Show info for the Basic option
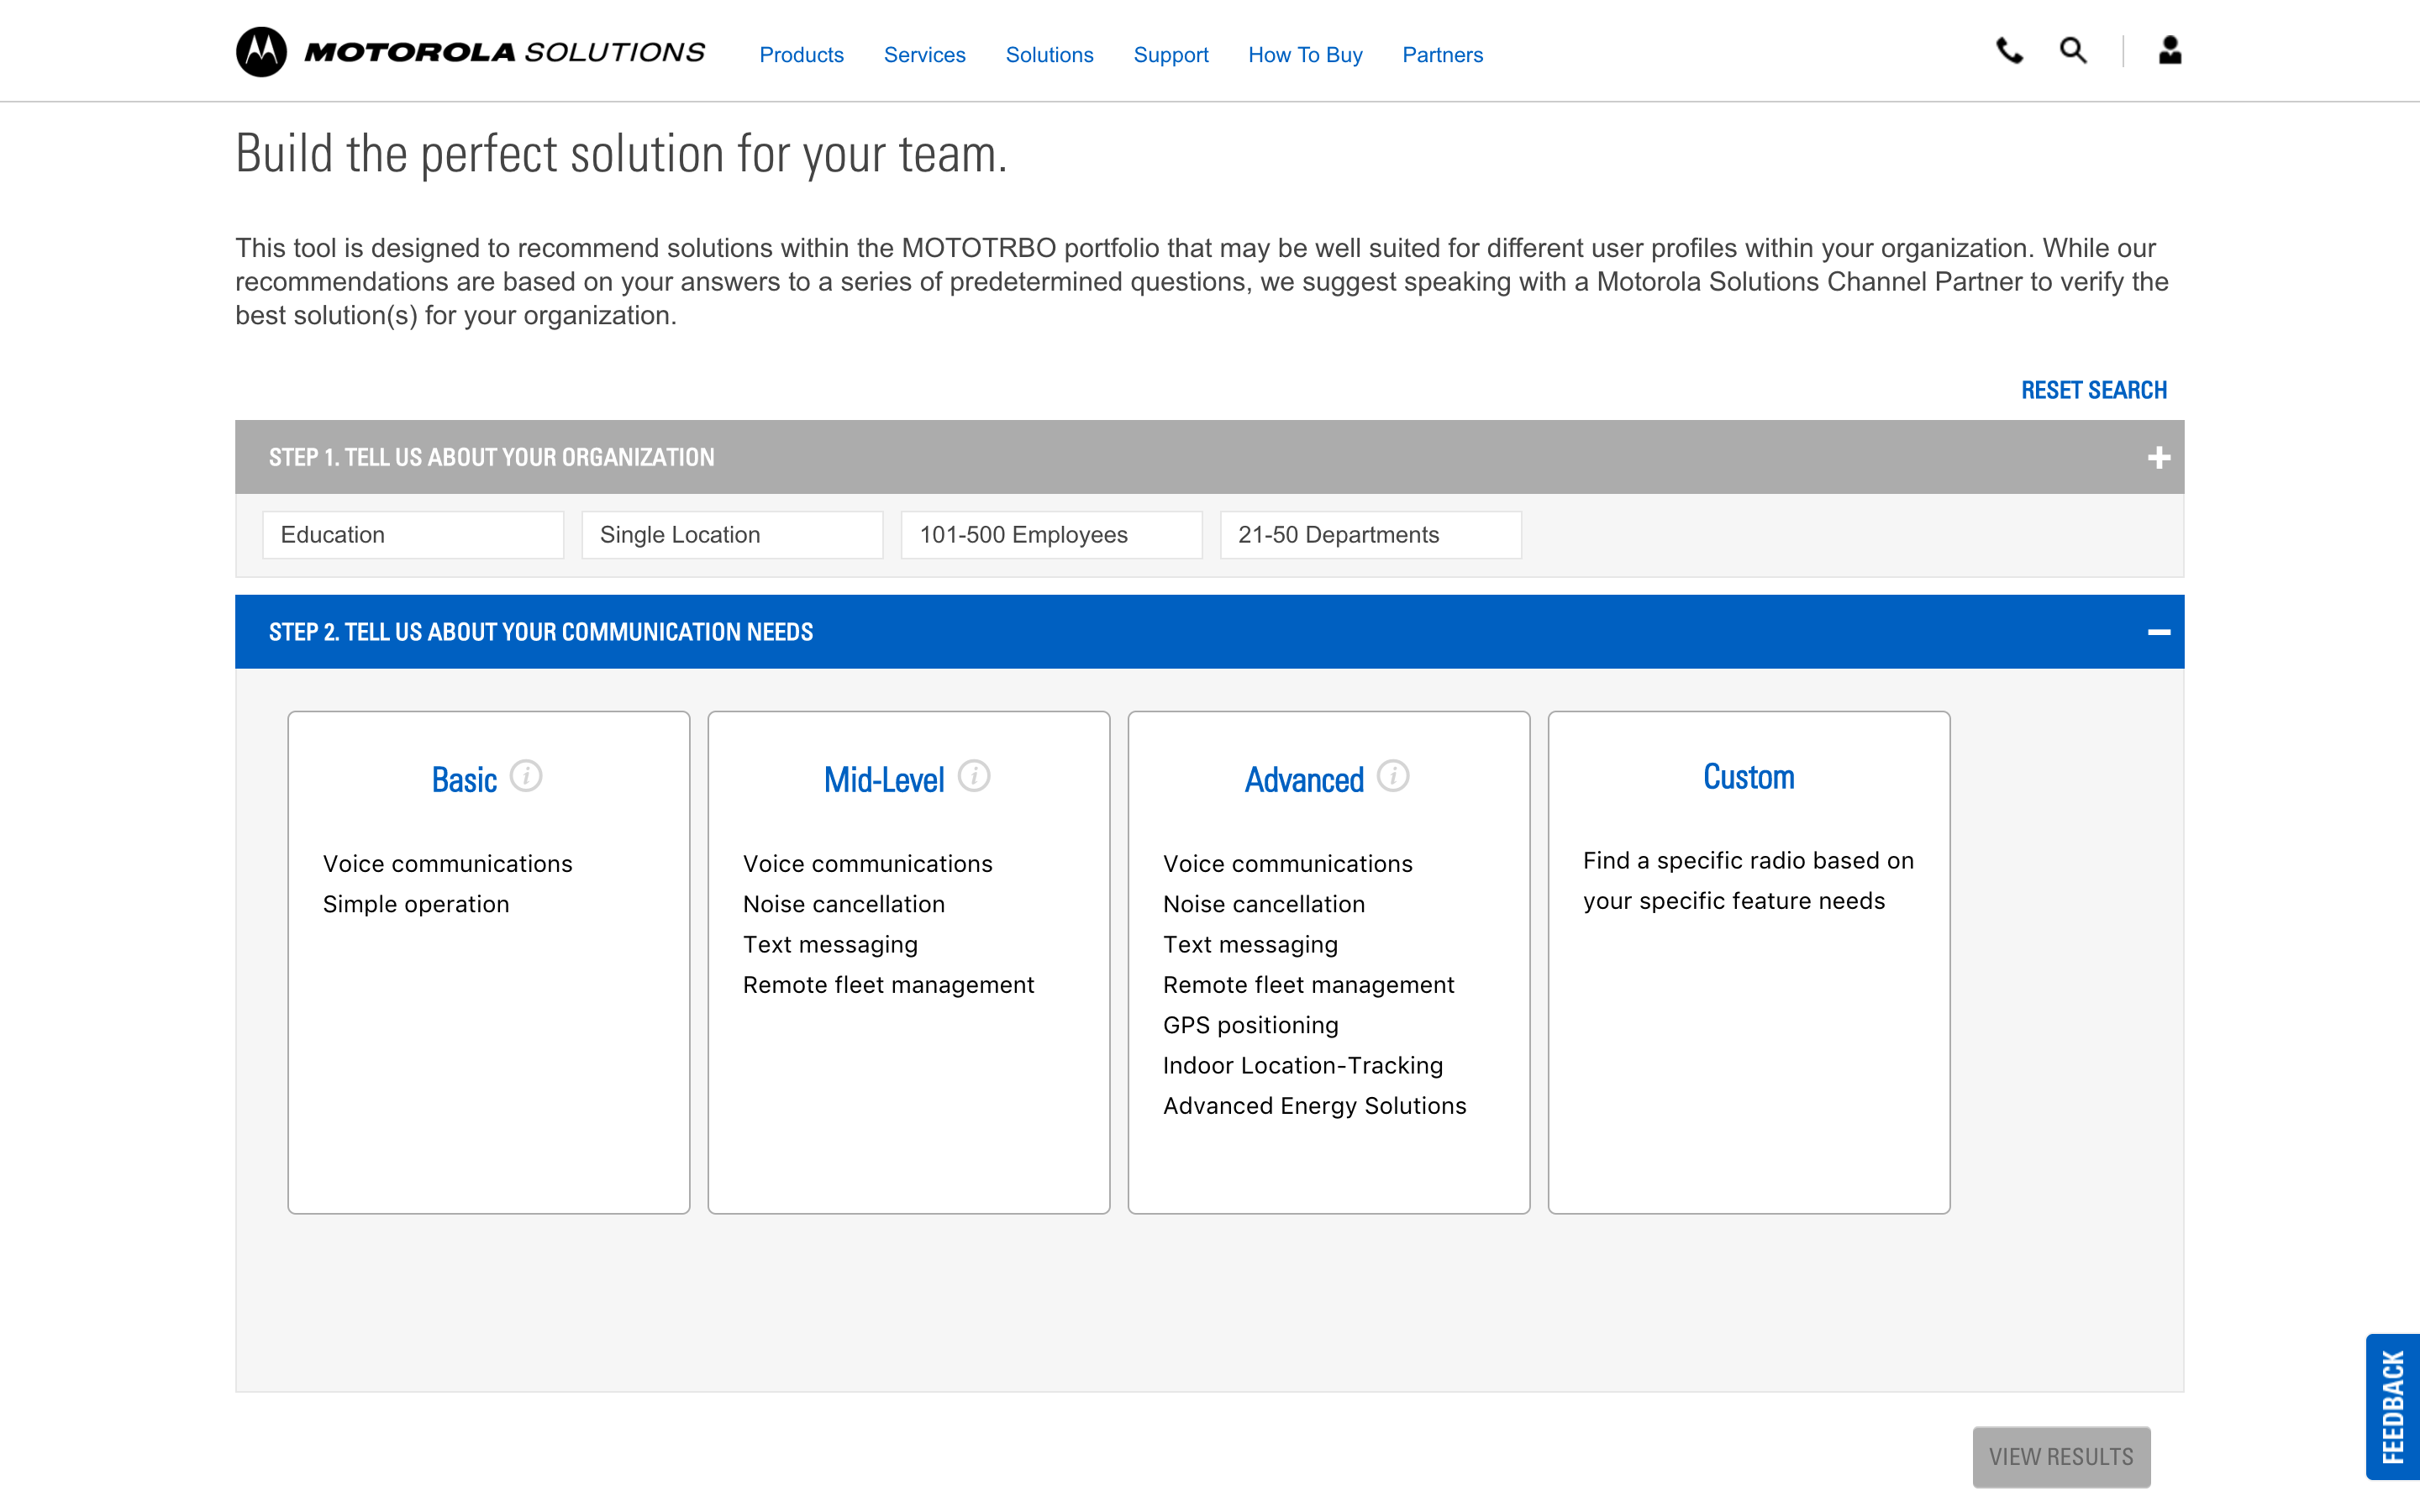 tap(526, 776)
